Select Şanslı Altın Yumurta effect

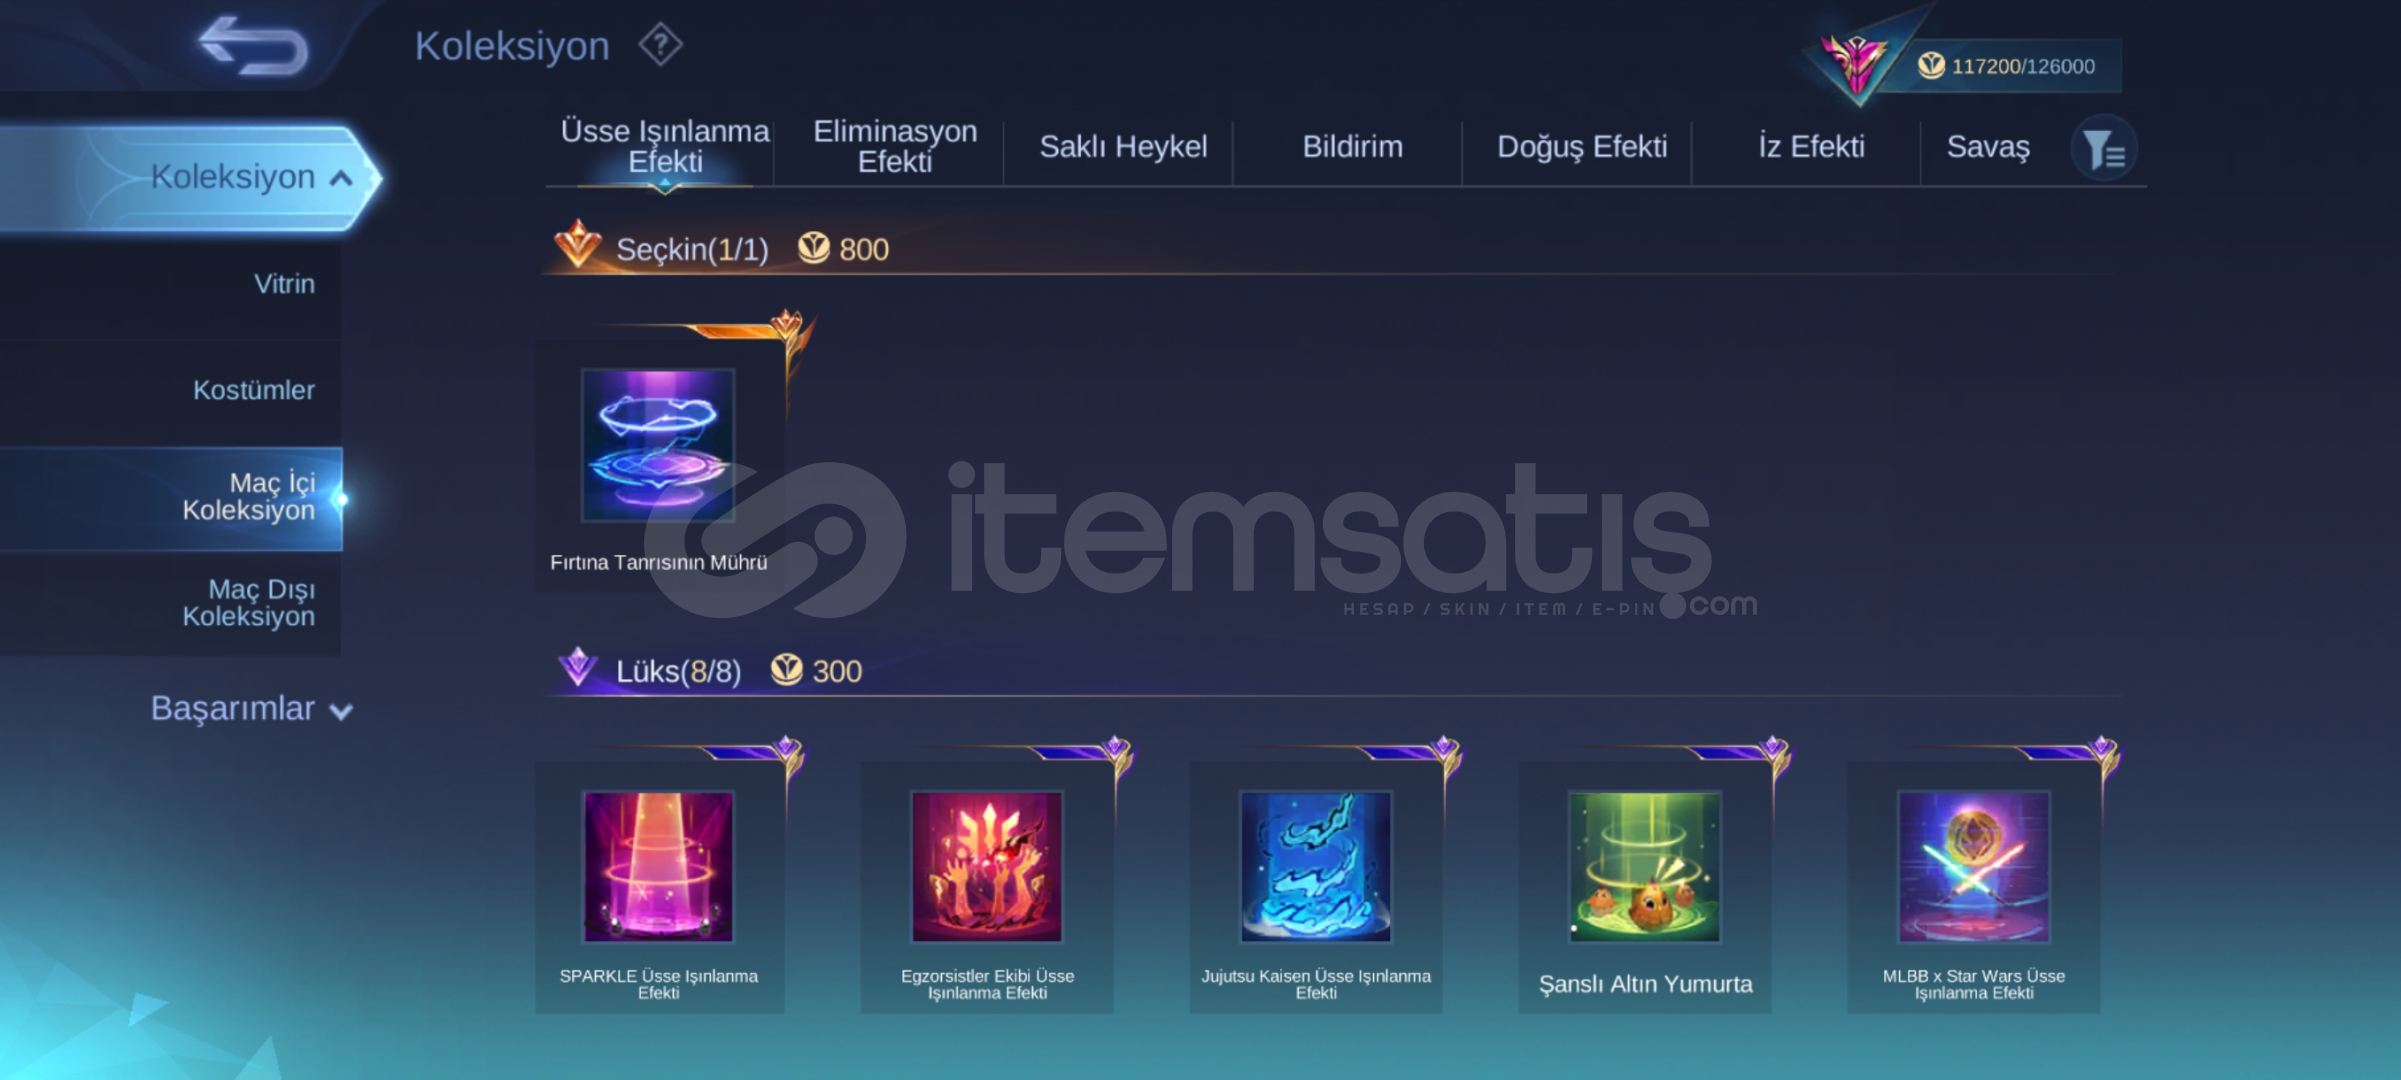(1645, 866)
